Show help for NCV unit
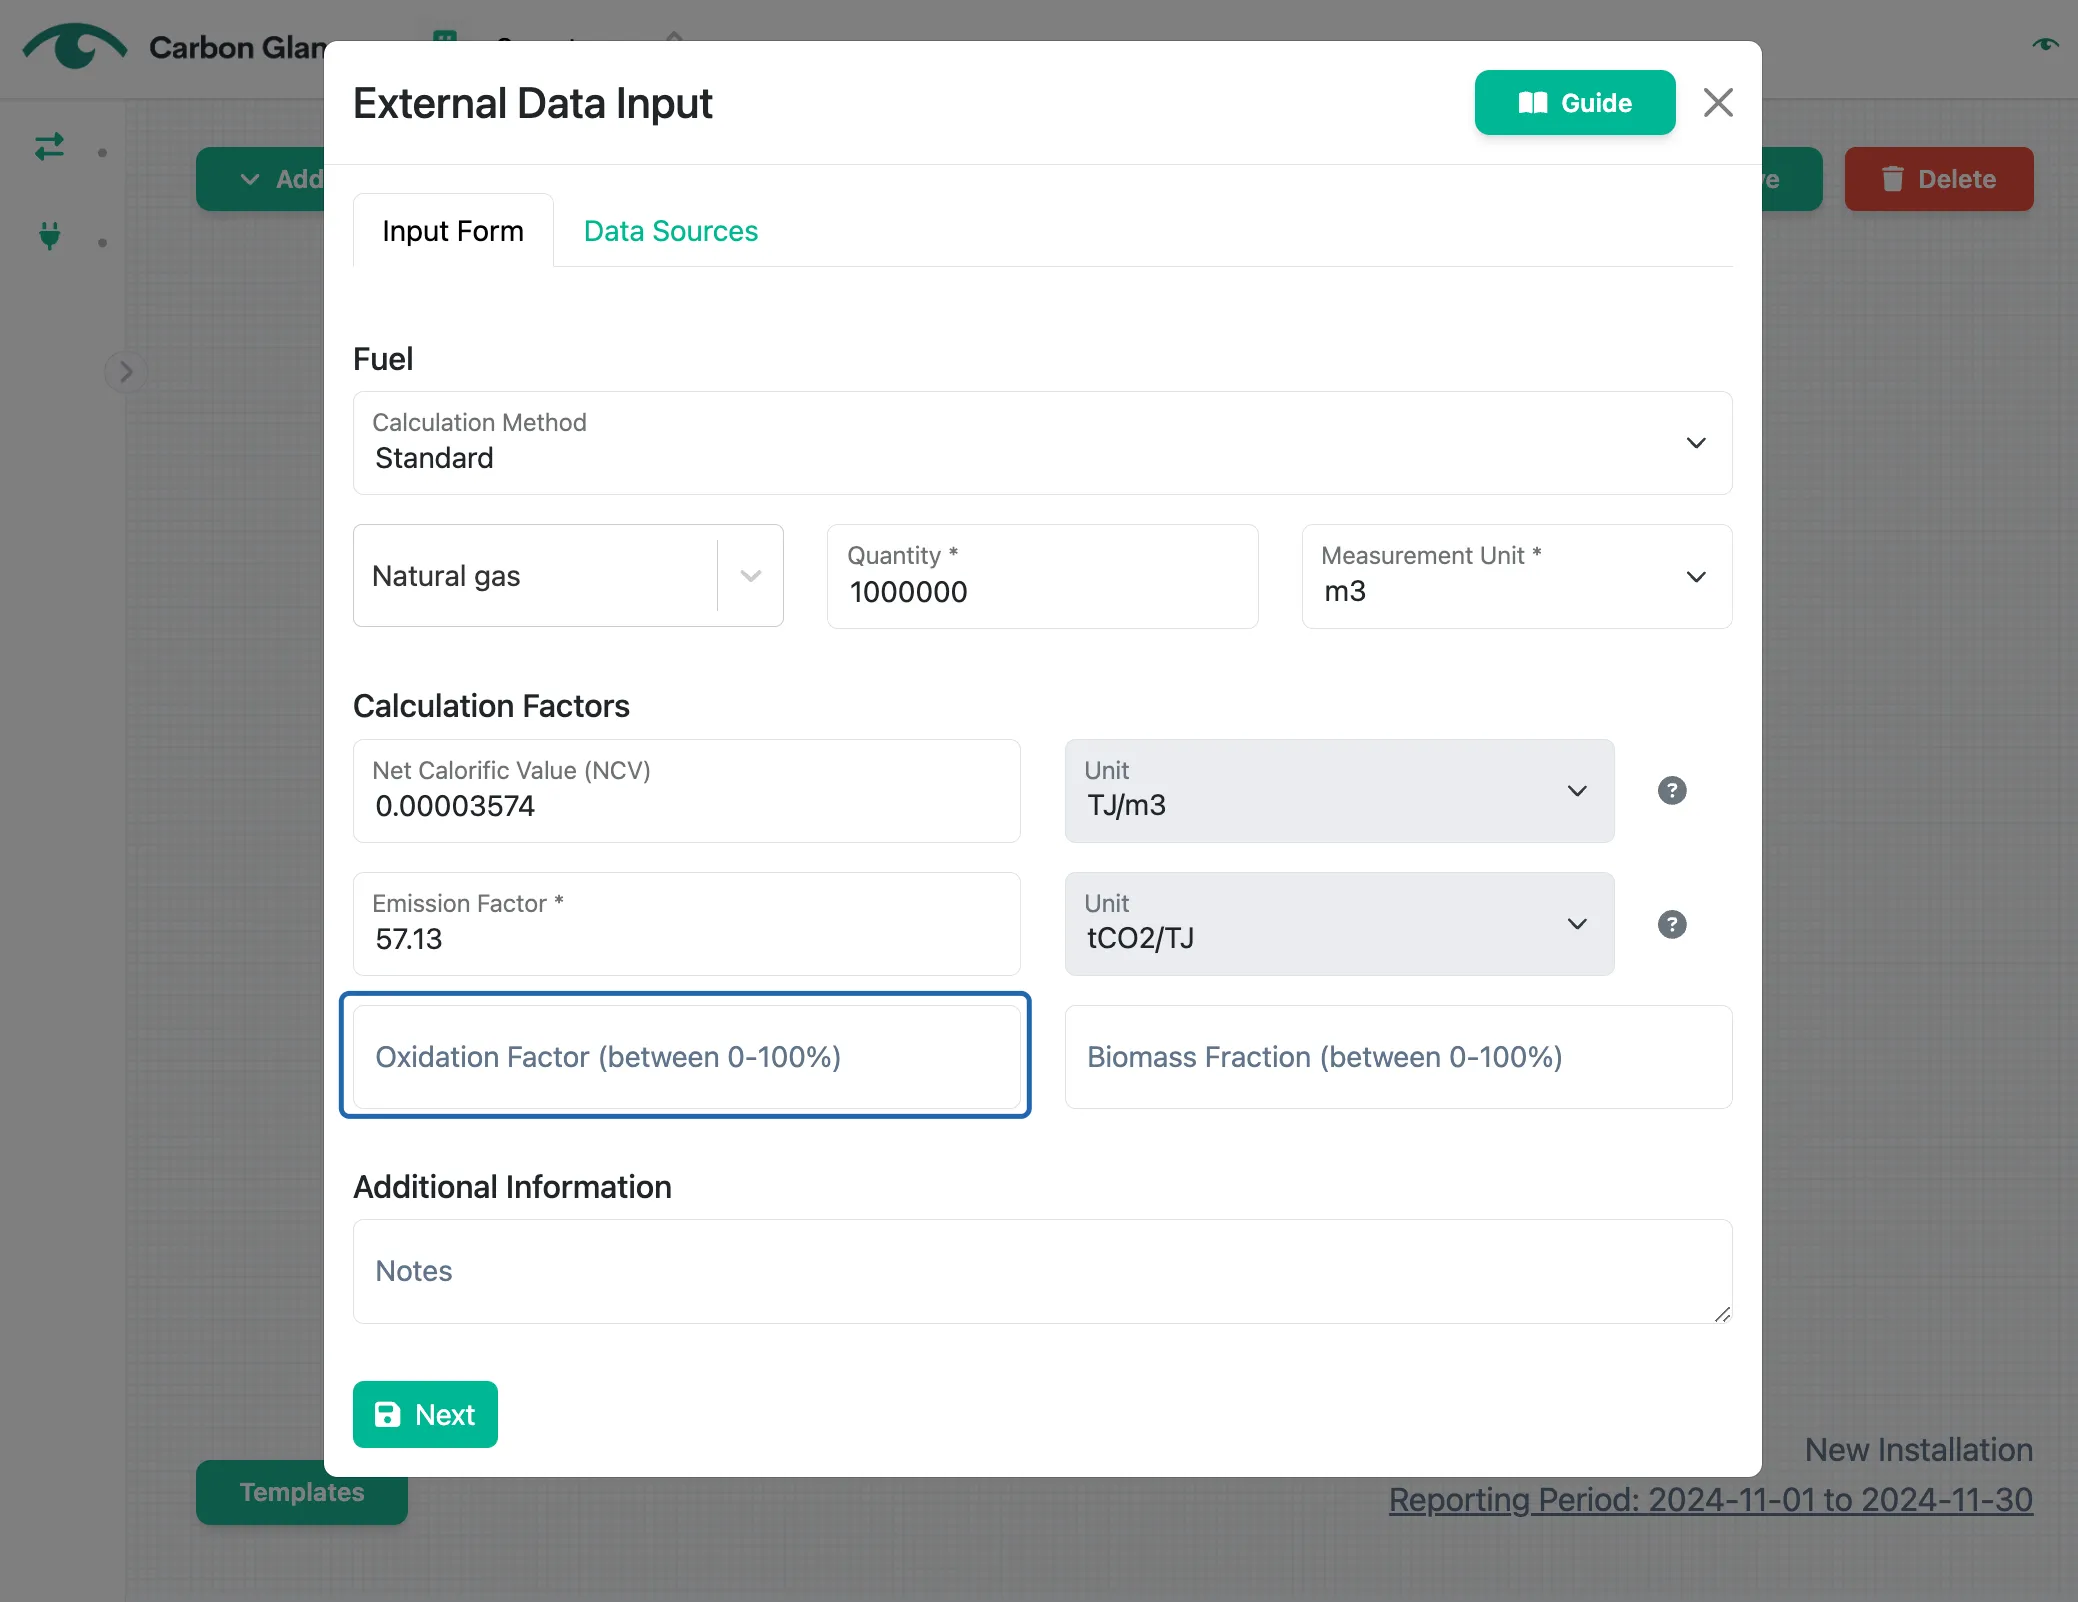This screenshot has width=2078, height=1602. (1672, 791)
